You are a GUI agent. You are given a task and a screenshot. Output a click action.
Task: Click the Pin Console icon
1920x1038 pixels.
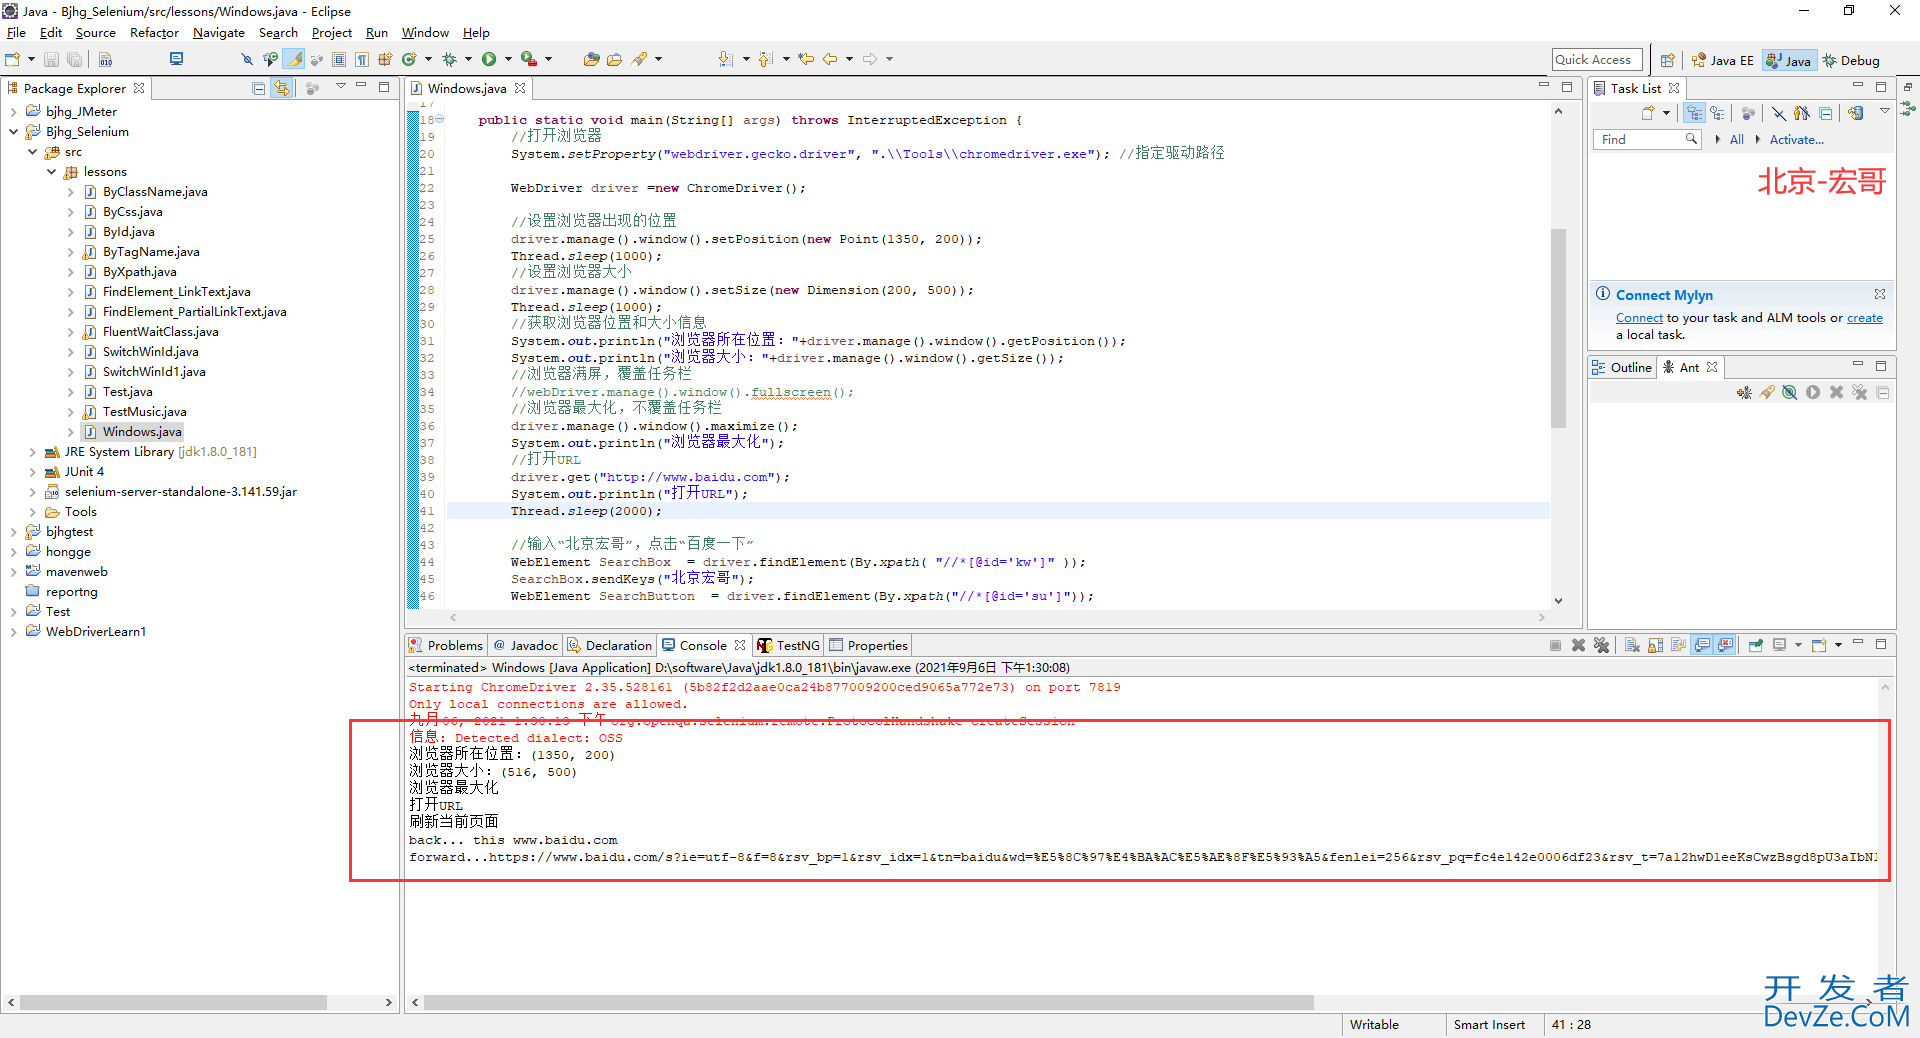[x=1756, y=645]
